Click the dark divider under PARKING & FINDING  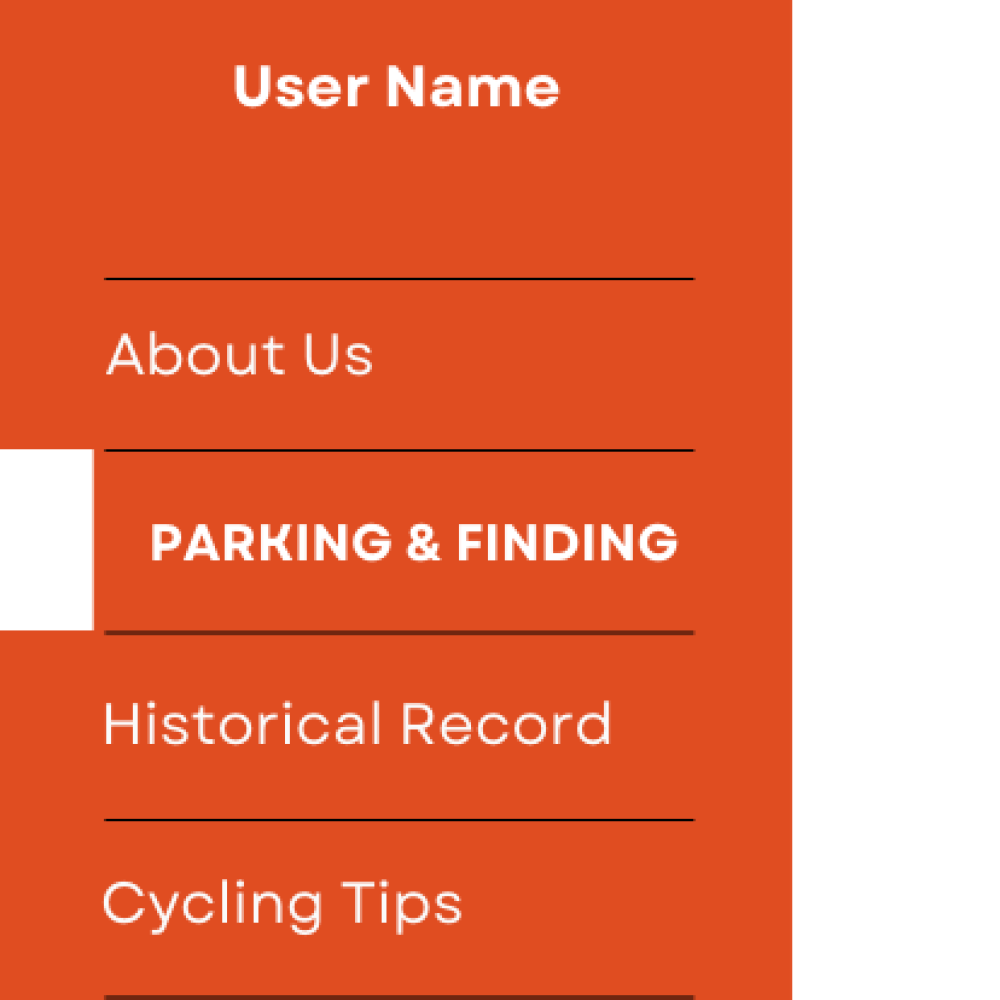tap(399, 633)
